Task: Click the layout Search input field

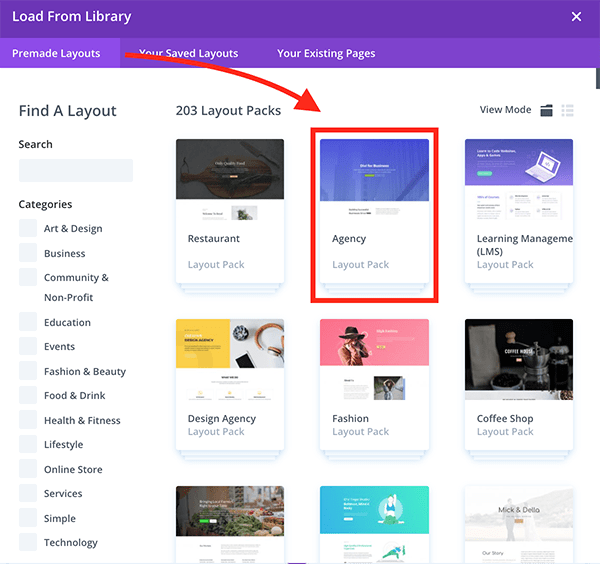Action: click(76, 170)
